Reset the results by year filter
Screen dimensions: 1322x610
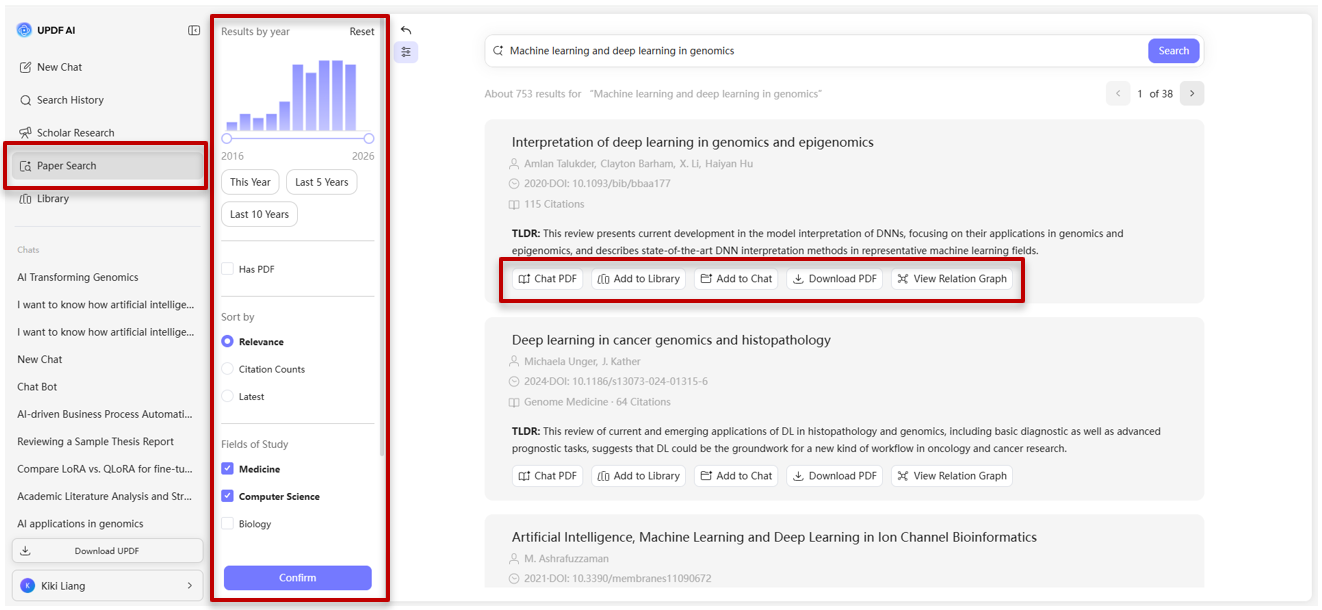coord(362,32)
